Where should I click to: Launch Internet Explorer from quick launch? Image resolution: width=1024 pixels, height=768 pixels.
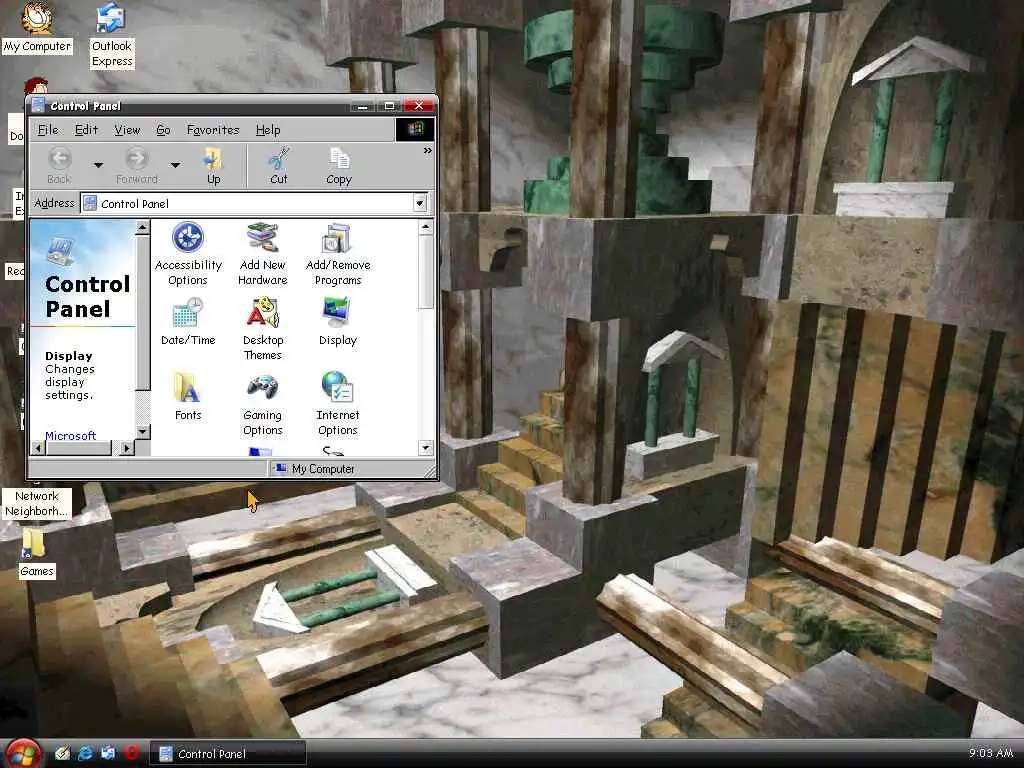coord(86,753)
